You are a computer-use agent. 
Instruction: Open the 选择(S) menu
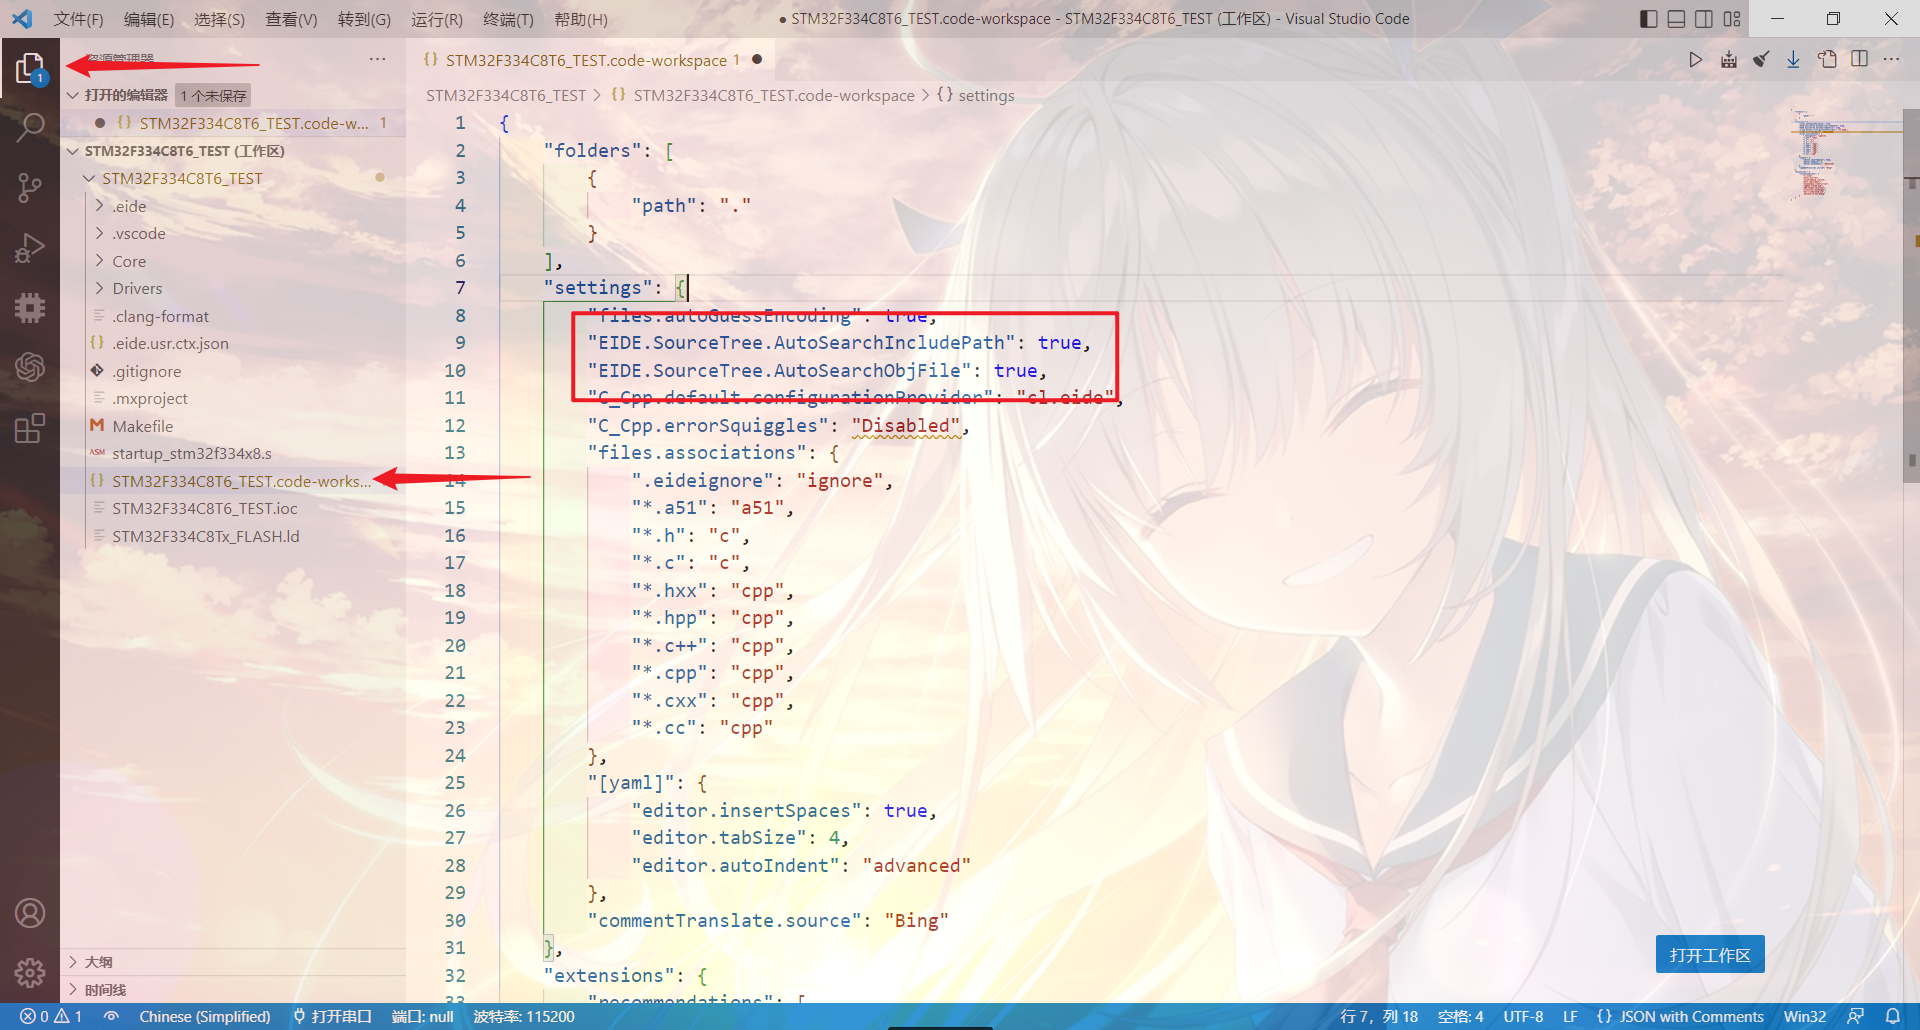pyautogui.click(x=220, y=19)
